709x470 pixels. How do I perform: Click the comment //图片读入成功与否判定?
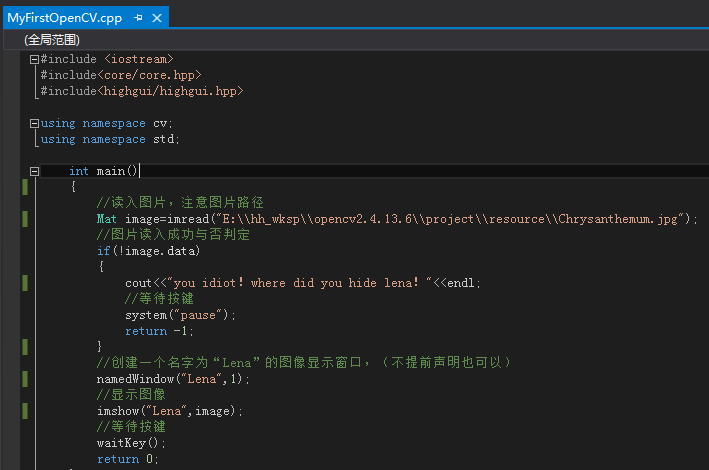tap(173, 234)
